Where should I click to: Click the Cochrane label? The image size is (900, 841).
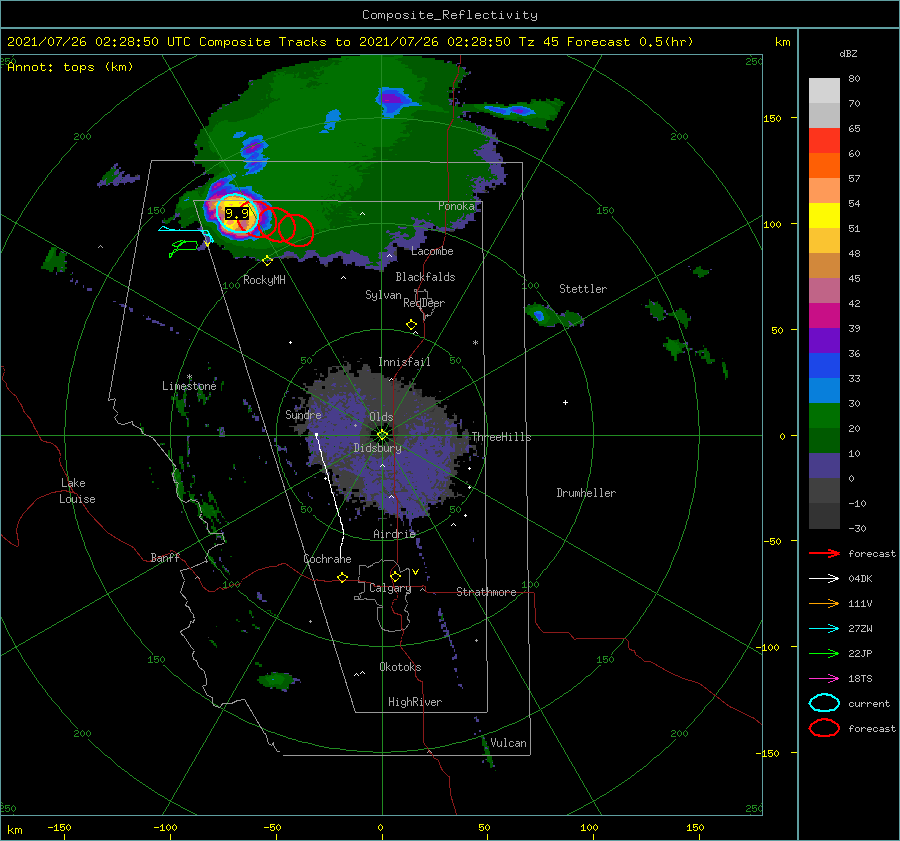327,559
